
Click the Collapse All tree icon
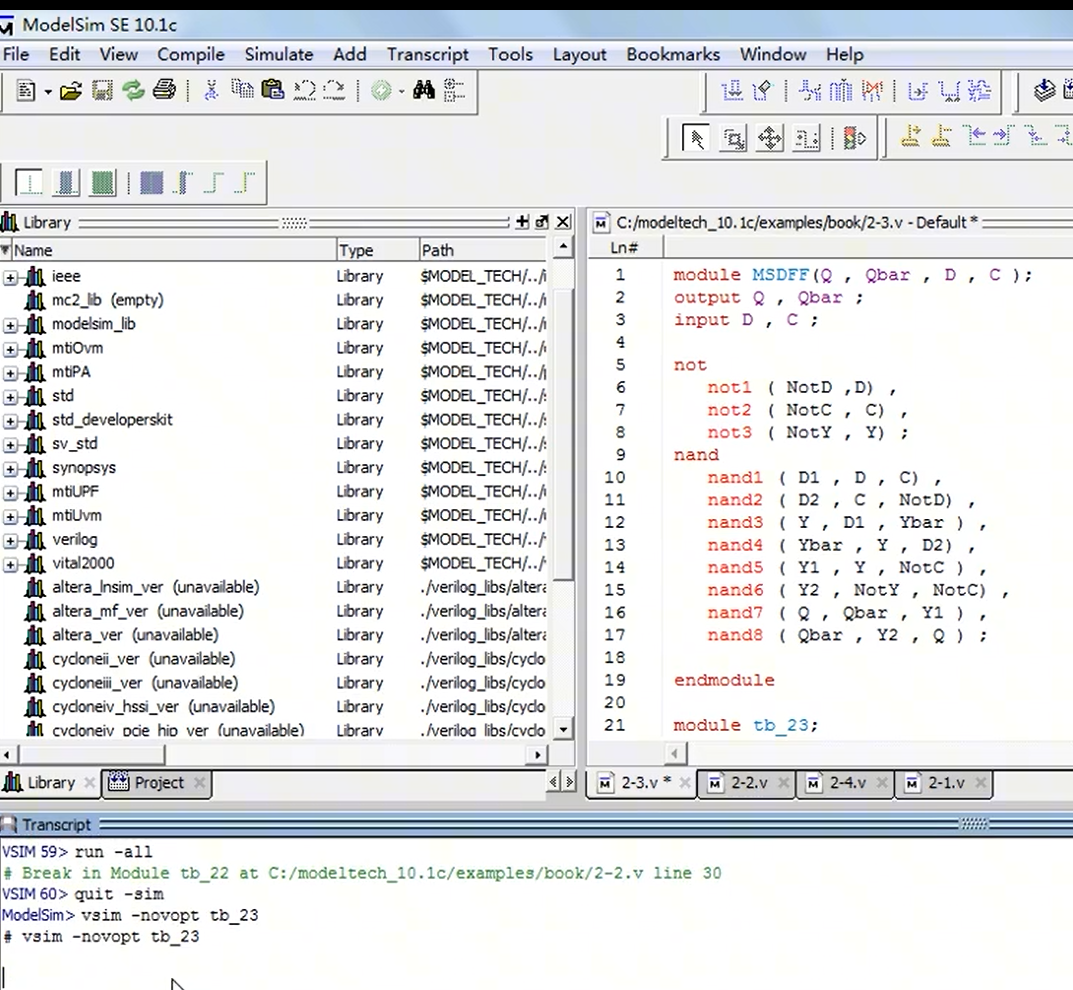click(454, 90)
